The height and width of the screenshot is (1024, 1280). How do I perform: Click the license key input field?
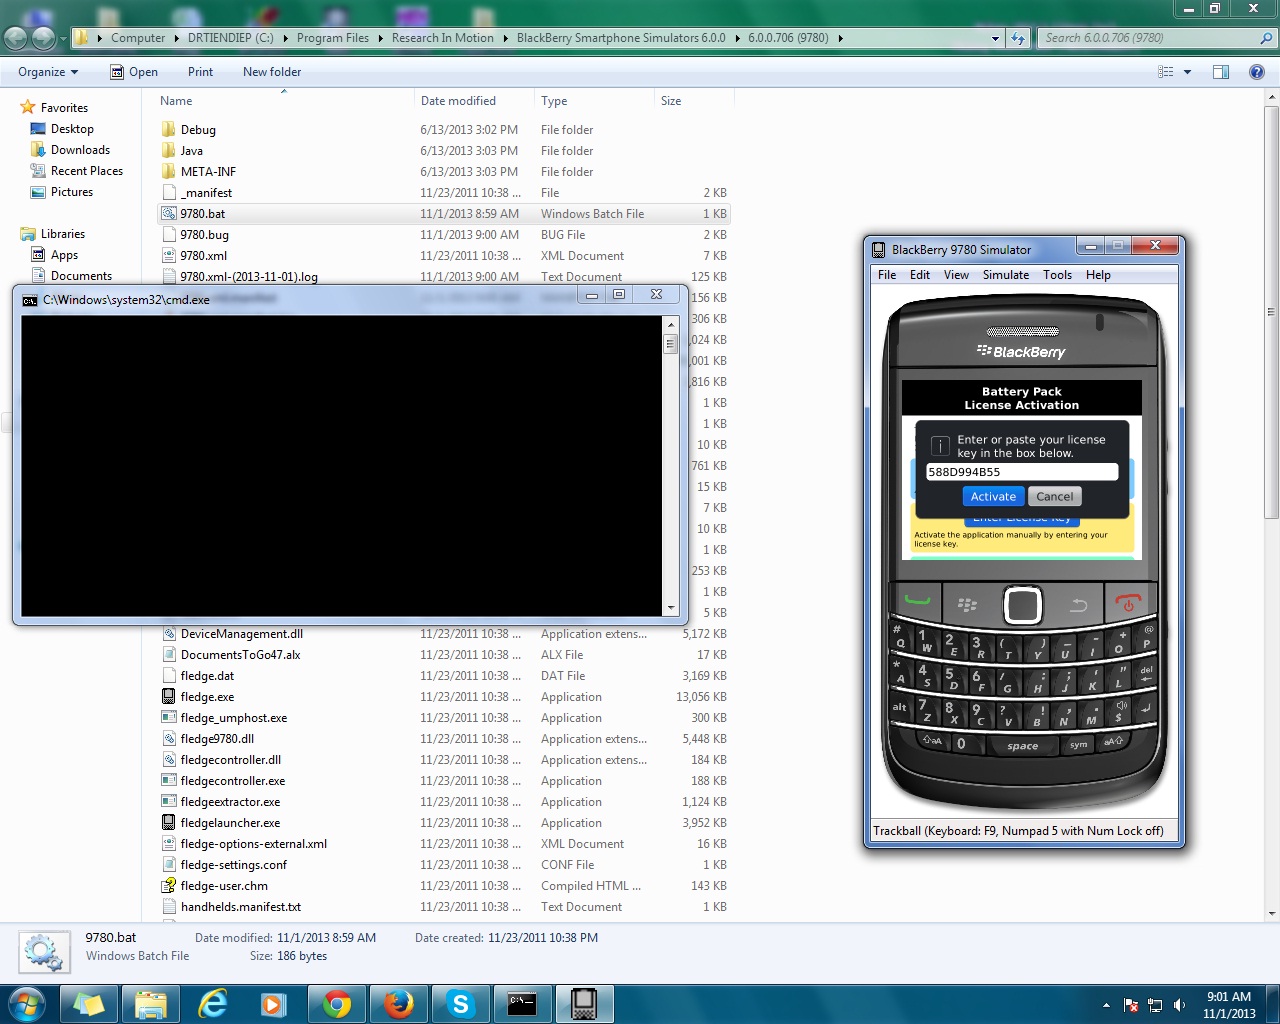(x=1021, y=472)
